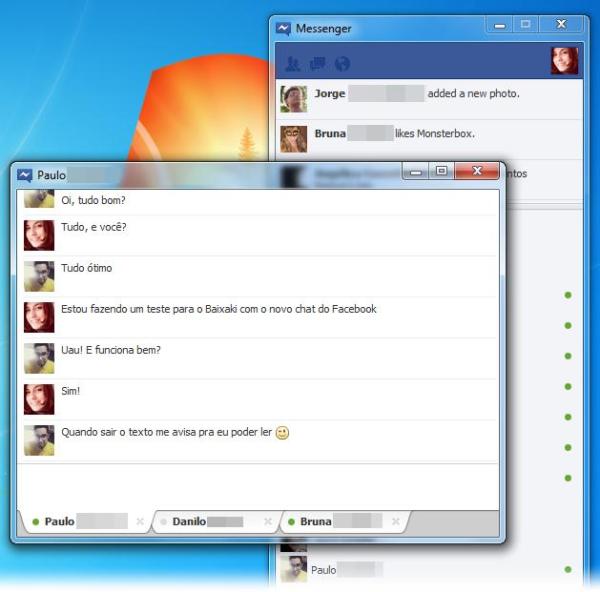Screen dimensions: 600x592
Task: Close the Bruna chat tab
Action: (396, 522)
